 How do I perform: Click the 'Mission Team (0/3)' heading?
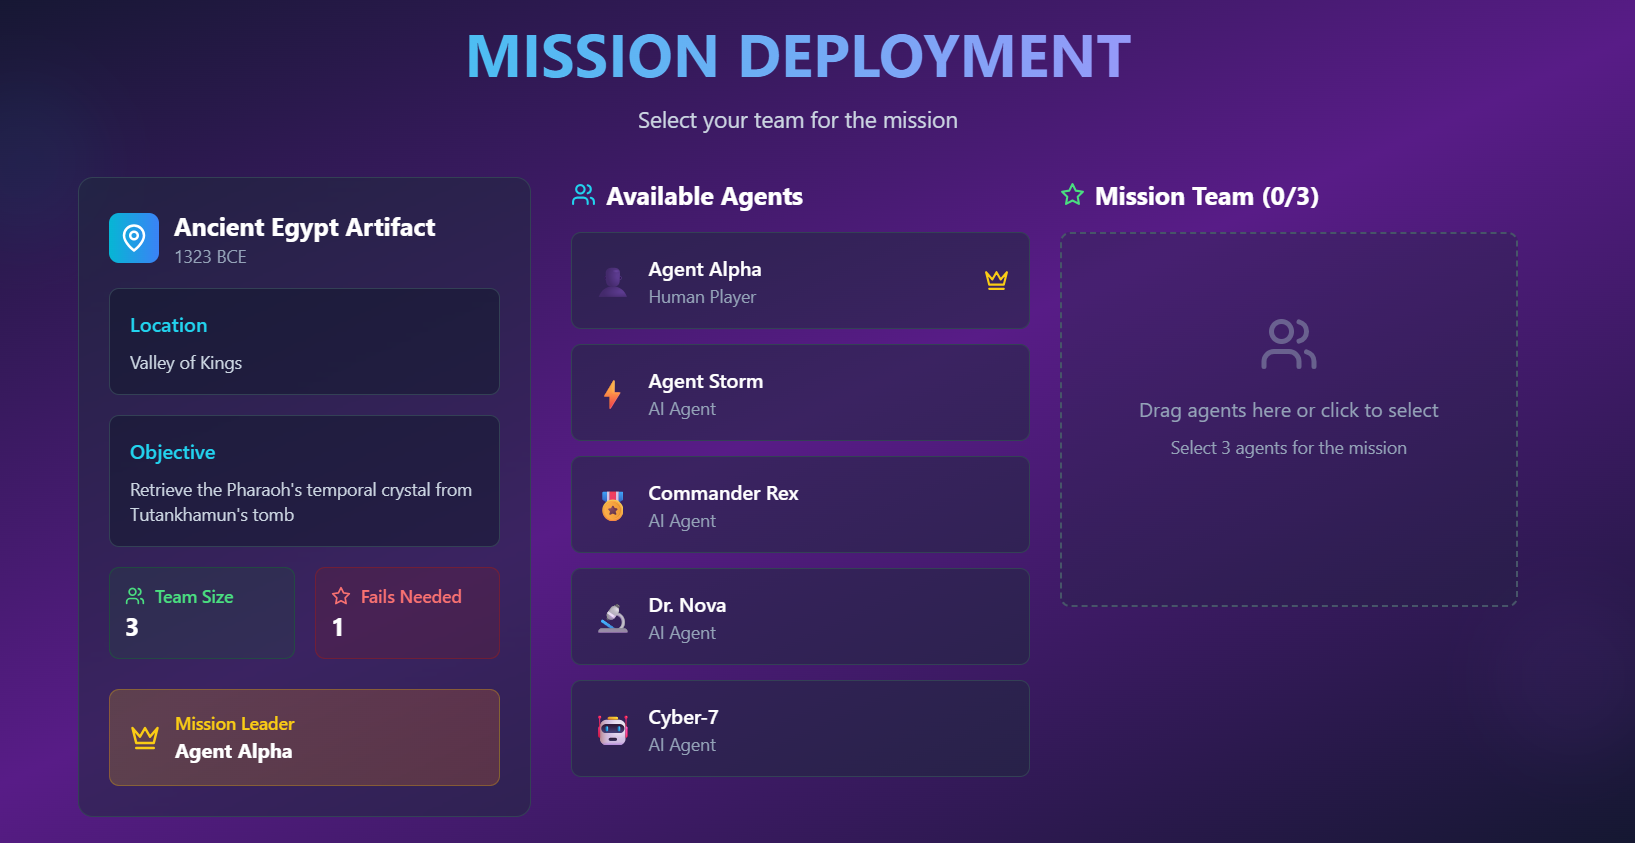pyautogui.click(x=1207, y=196)
